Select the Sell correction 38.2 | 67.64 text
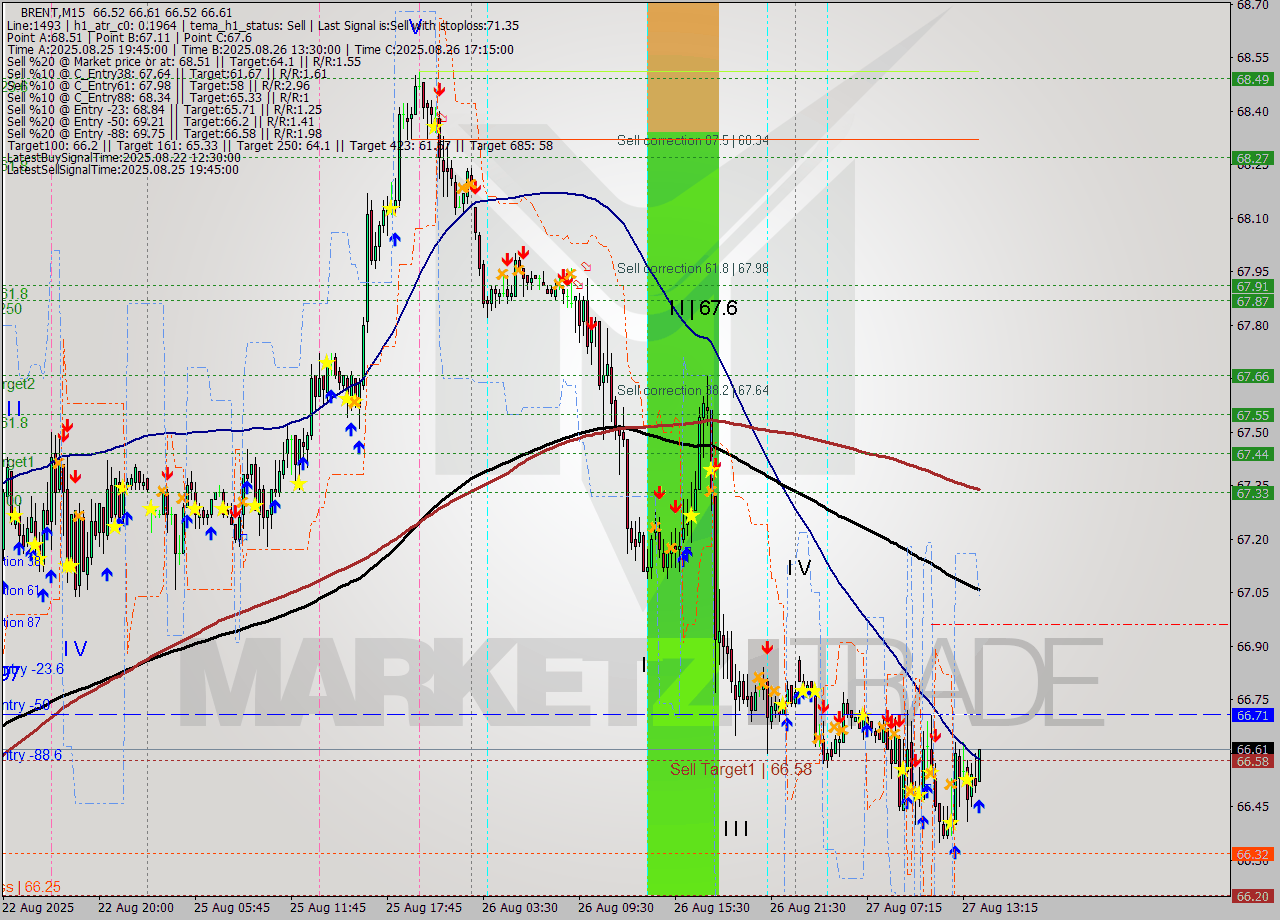 pos(690,390)
